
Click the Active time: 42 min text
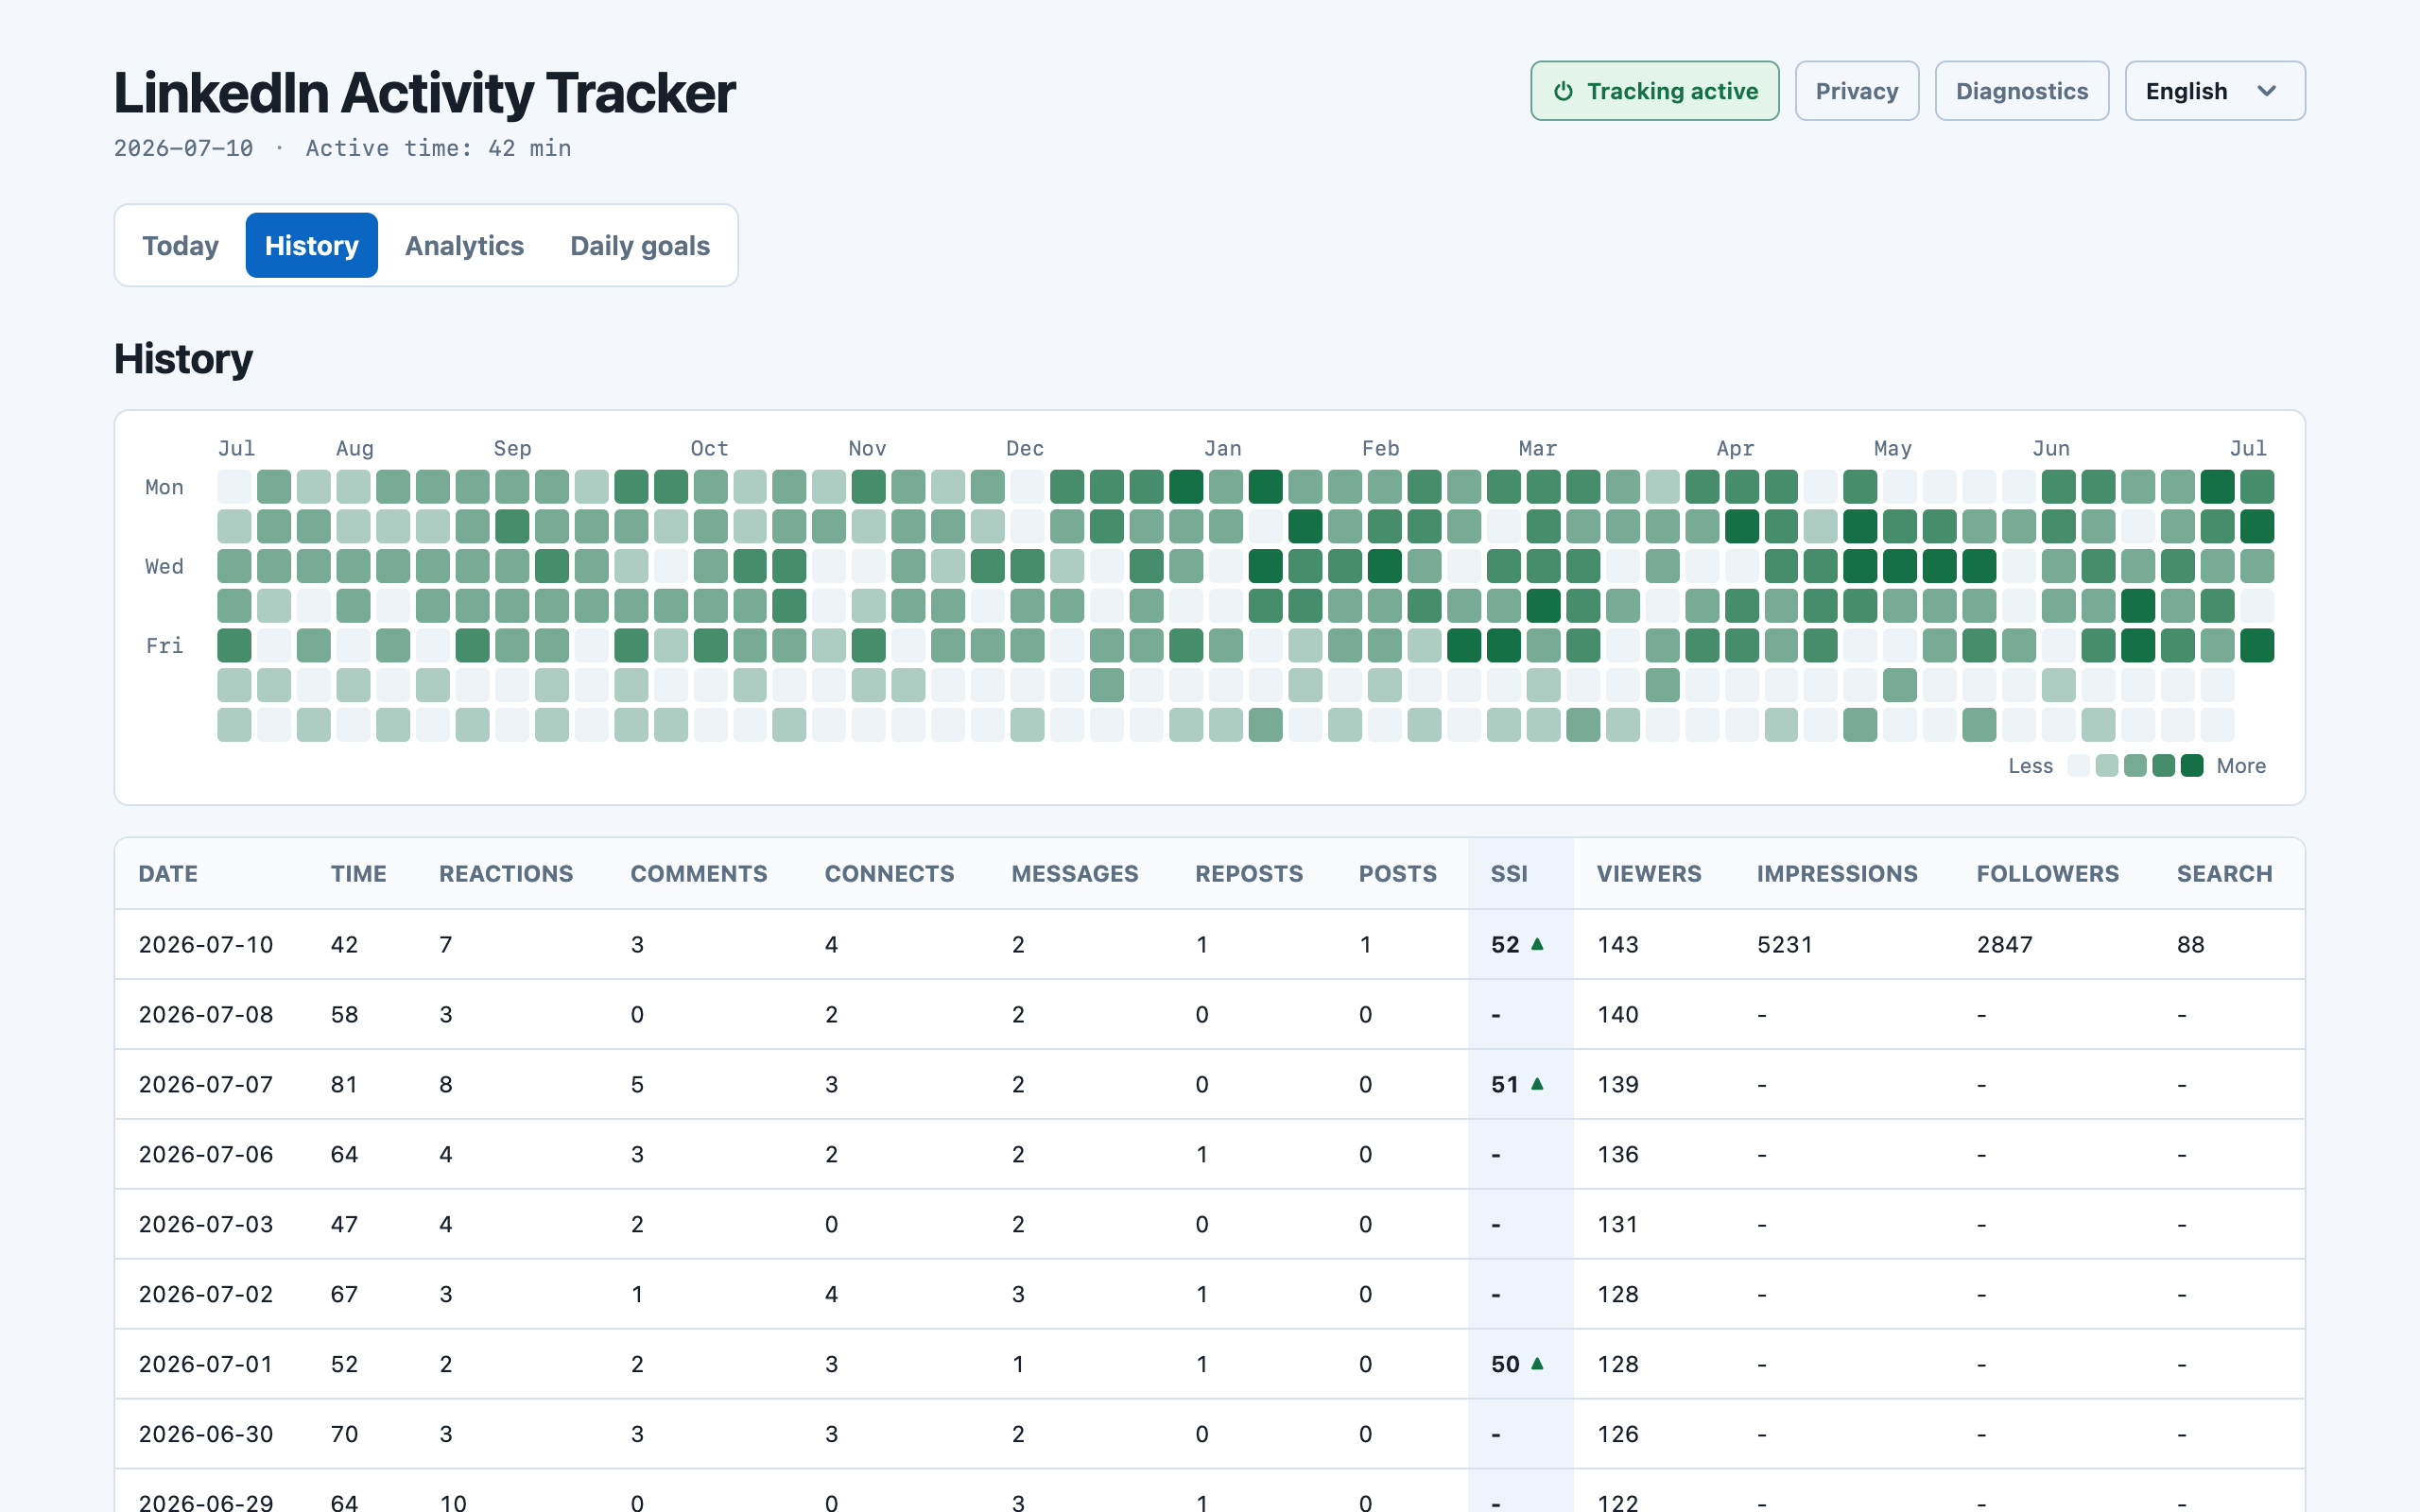pos(438,148)
